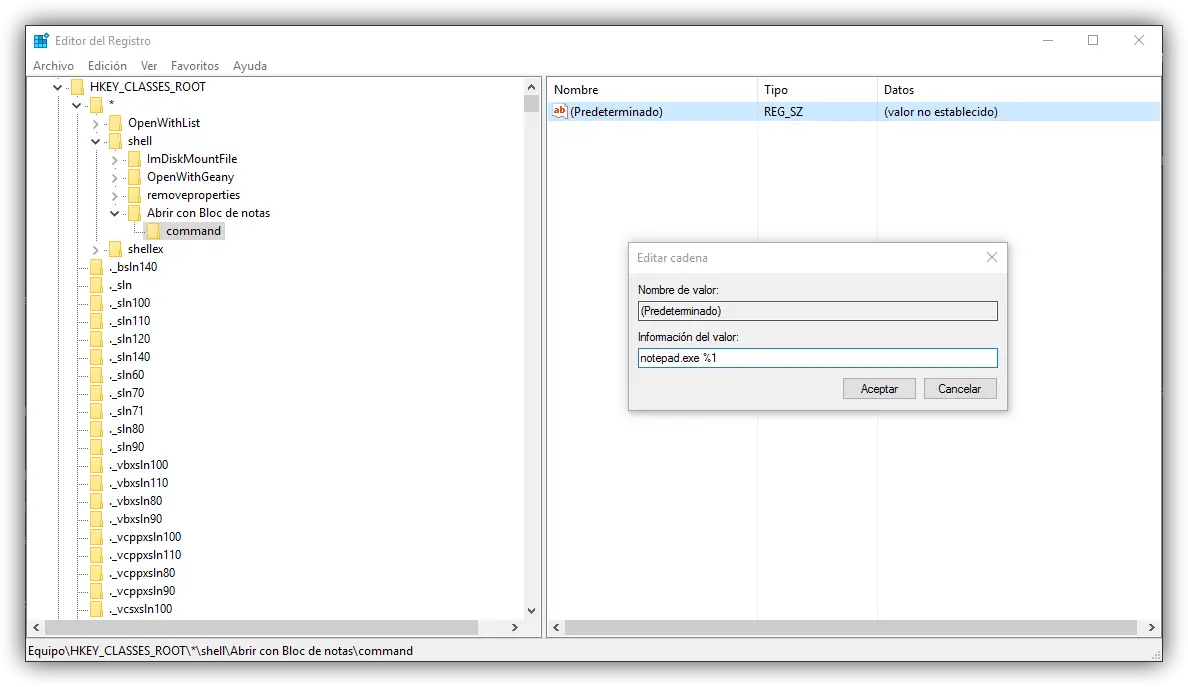Click the folder icon next to ._bsln140

(96, 267)
